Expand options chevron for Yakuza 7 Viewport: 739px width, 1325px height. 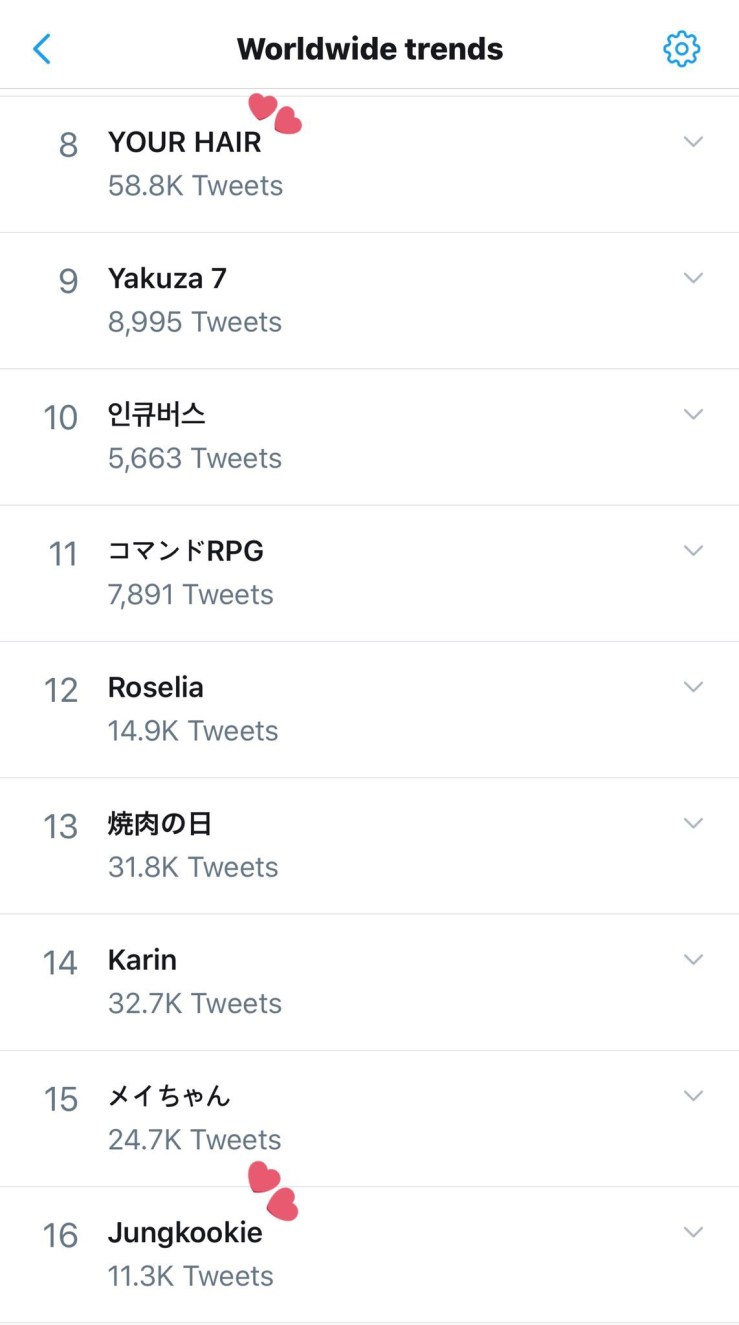pos(693,278)
